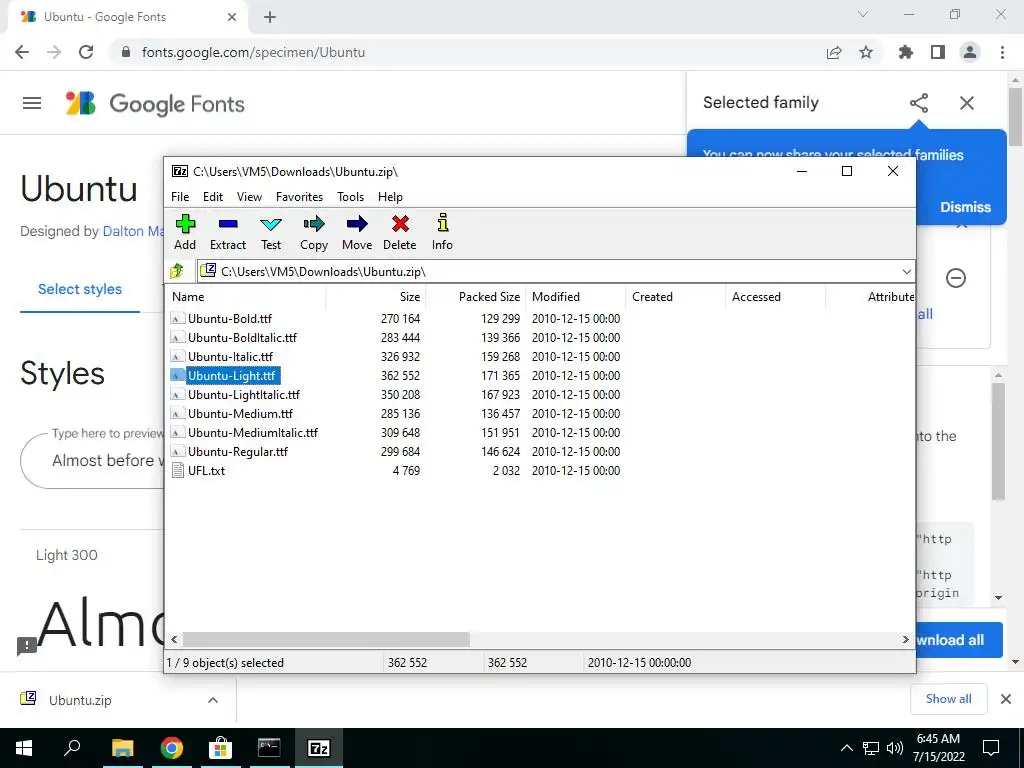The image size is (1024, 768).
Task: Select Ubuntu-Regular.ttf file
Action: (238, 451)
